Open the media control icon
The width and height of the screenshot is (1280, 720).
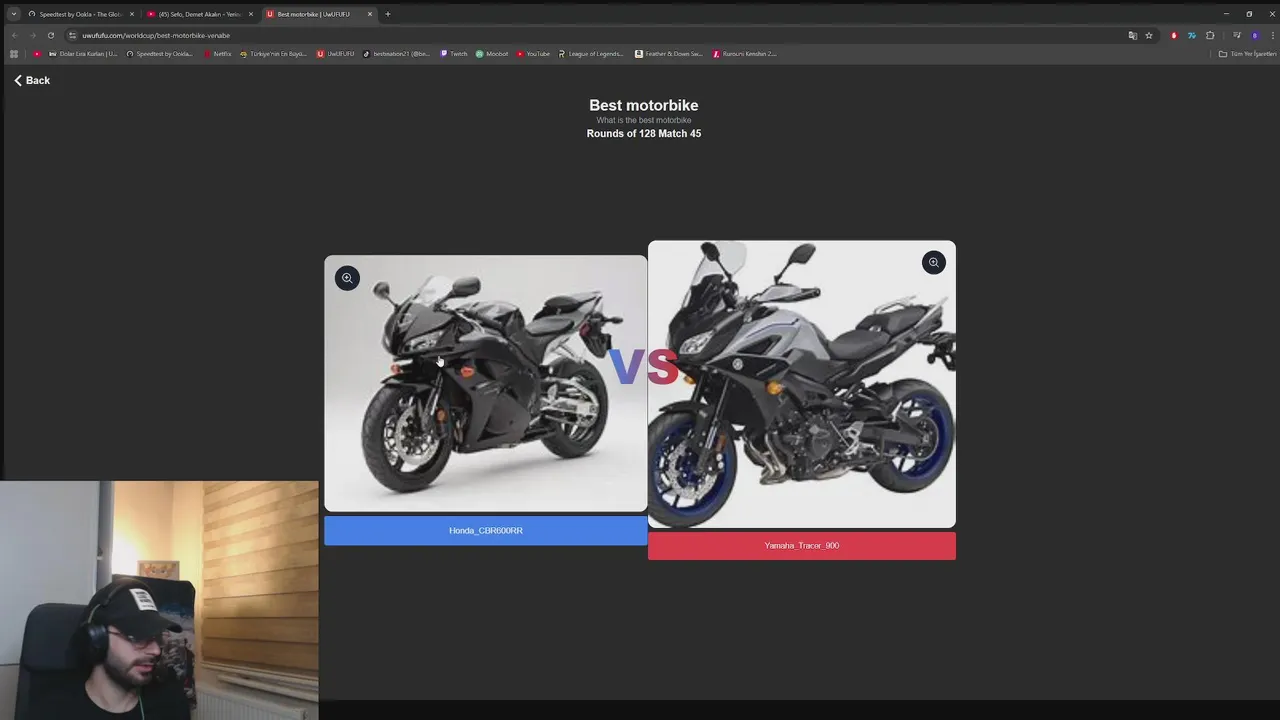point(1237,35)
